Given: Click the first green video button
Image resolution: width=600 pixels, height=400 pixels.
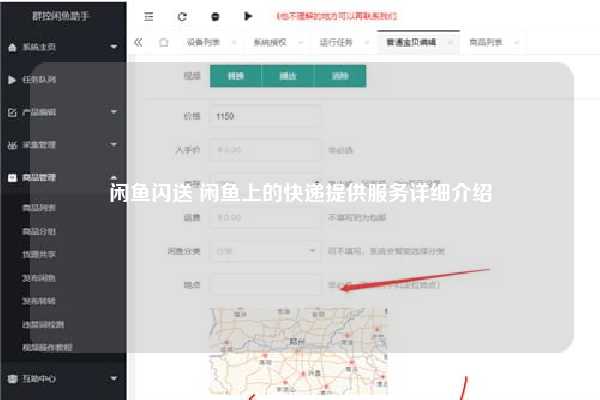Looking at the screenshot, I should tap(236, 76).
